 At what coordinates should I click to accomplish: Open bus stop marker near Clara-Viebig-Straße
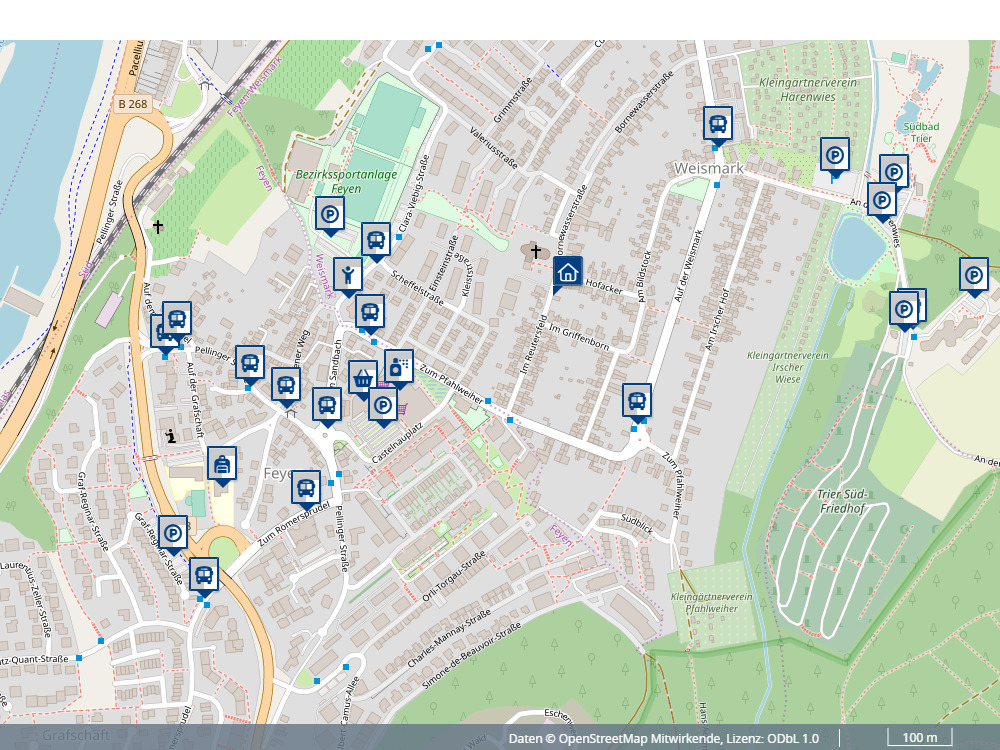click(x=376, y=239)
